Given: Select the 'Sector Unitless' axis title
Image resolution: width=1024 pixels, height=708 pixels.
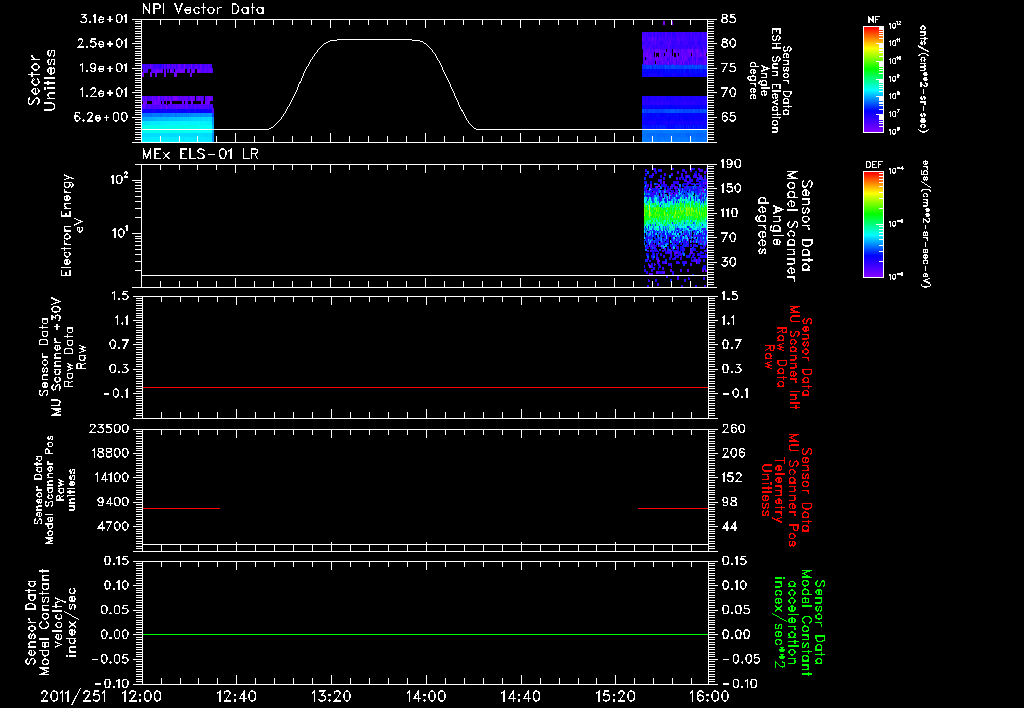Looking at the screenshot, I should pyautogui.click(x=42, y=80).
